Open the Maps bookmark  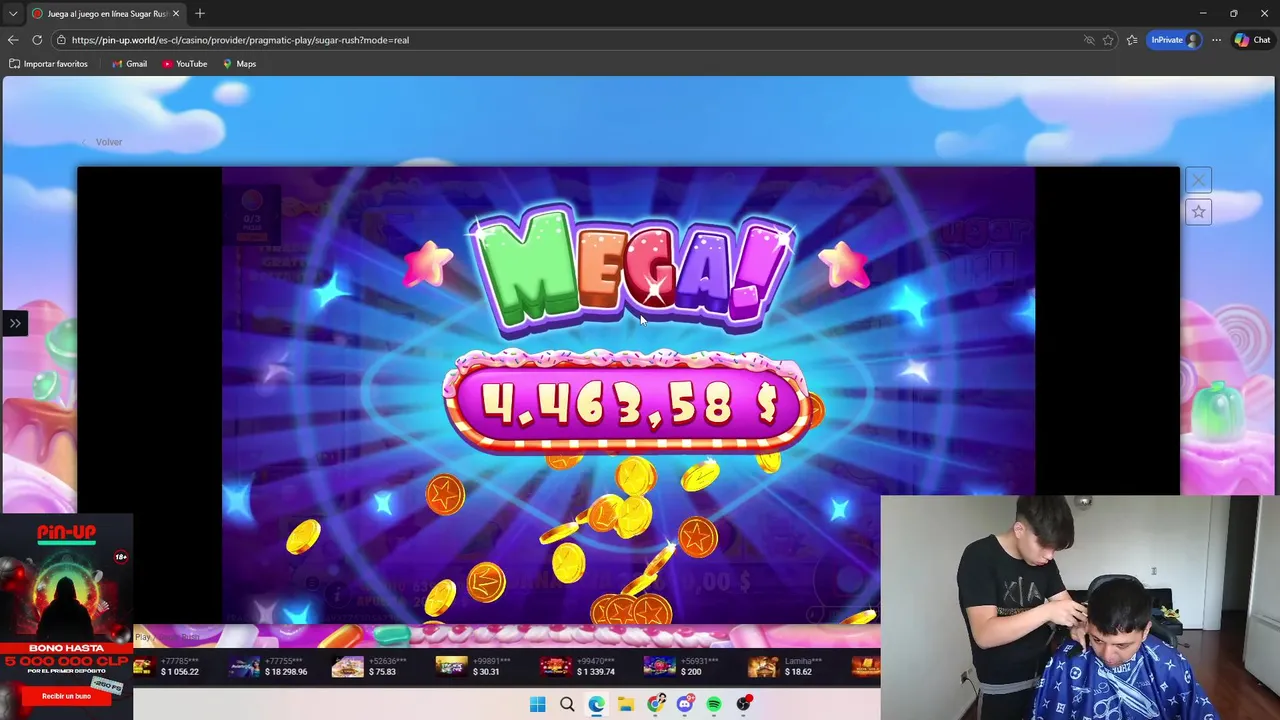coord(240,64)
